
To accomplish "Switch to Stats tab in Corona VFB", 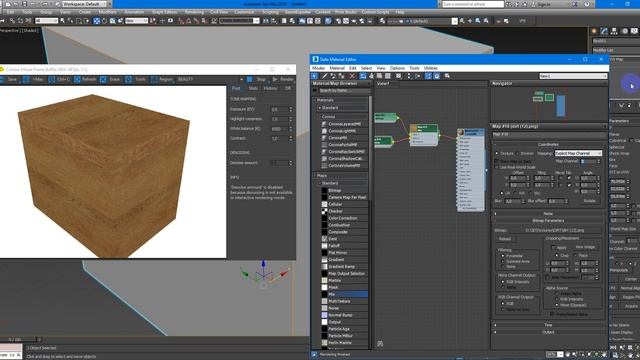I will [253, 88].
